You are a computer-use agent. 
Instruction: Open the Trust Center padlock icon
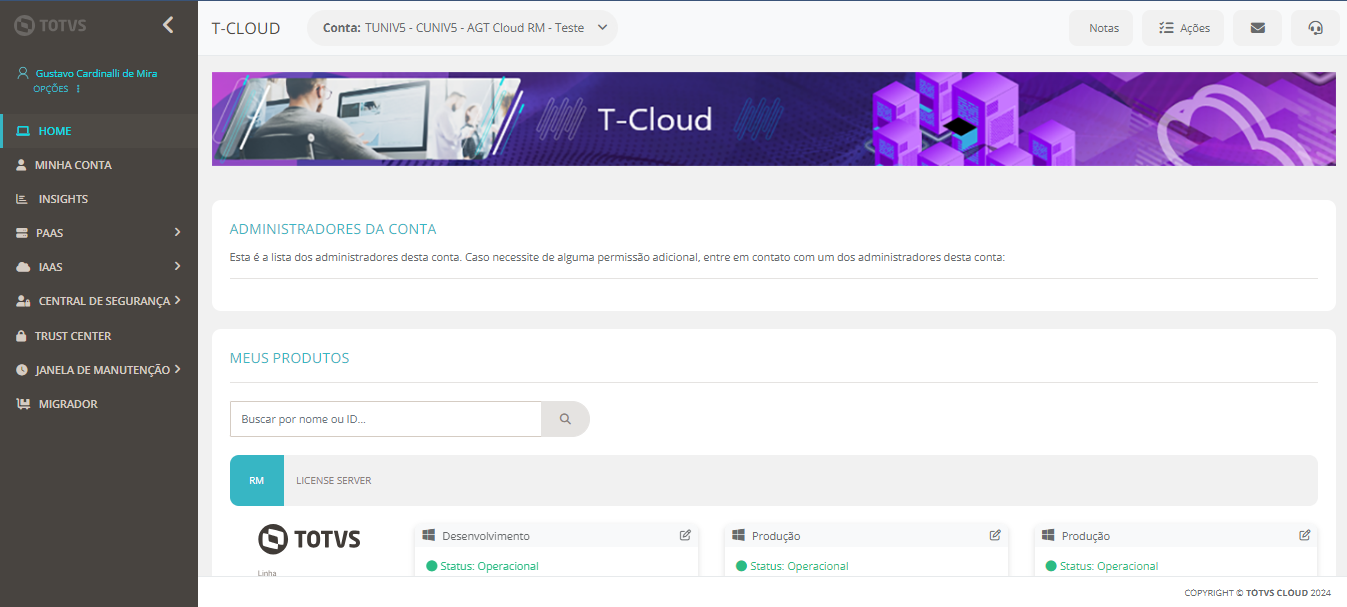(22, 335)
